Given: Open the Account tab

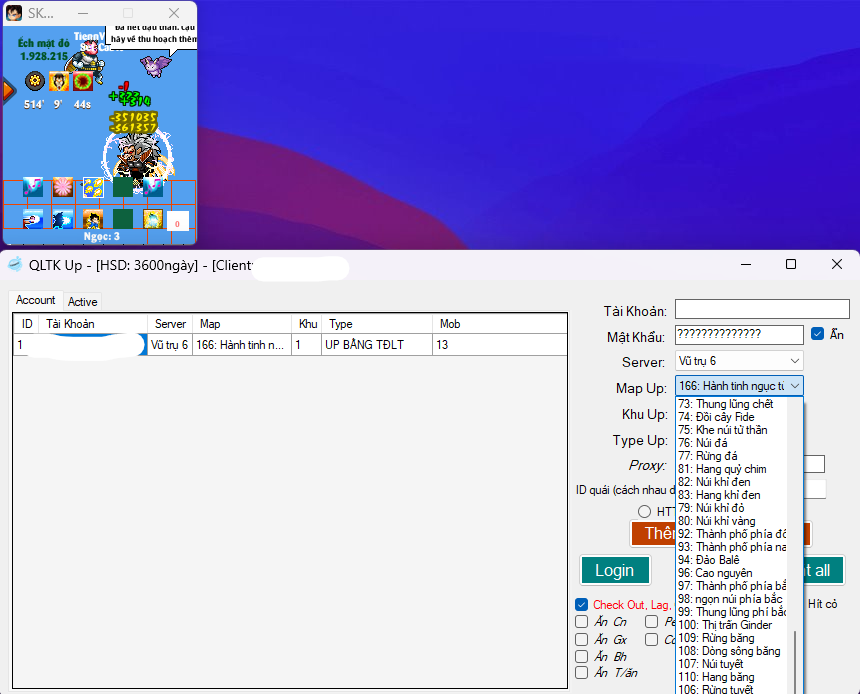Looking at the screenshot, I should pos(36,300).
